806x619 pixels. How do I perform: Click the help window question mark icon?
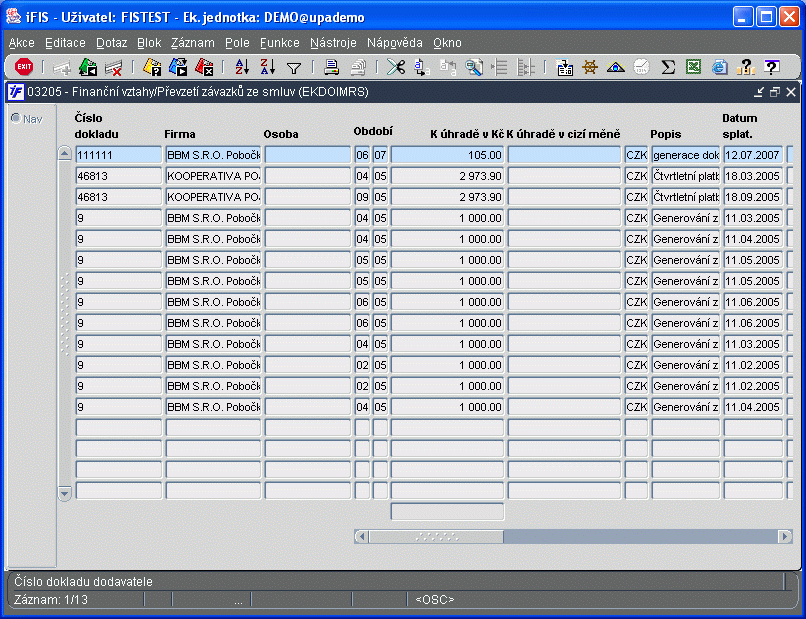pyautogui.click(x=771, y=67)
